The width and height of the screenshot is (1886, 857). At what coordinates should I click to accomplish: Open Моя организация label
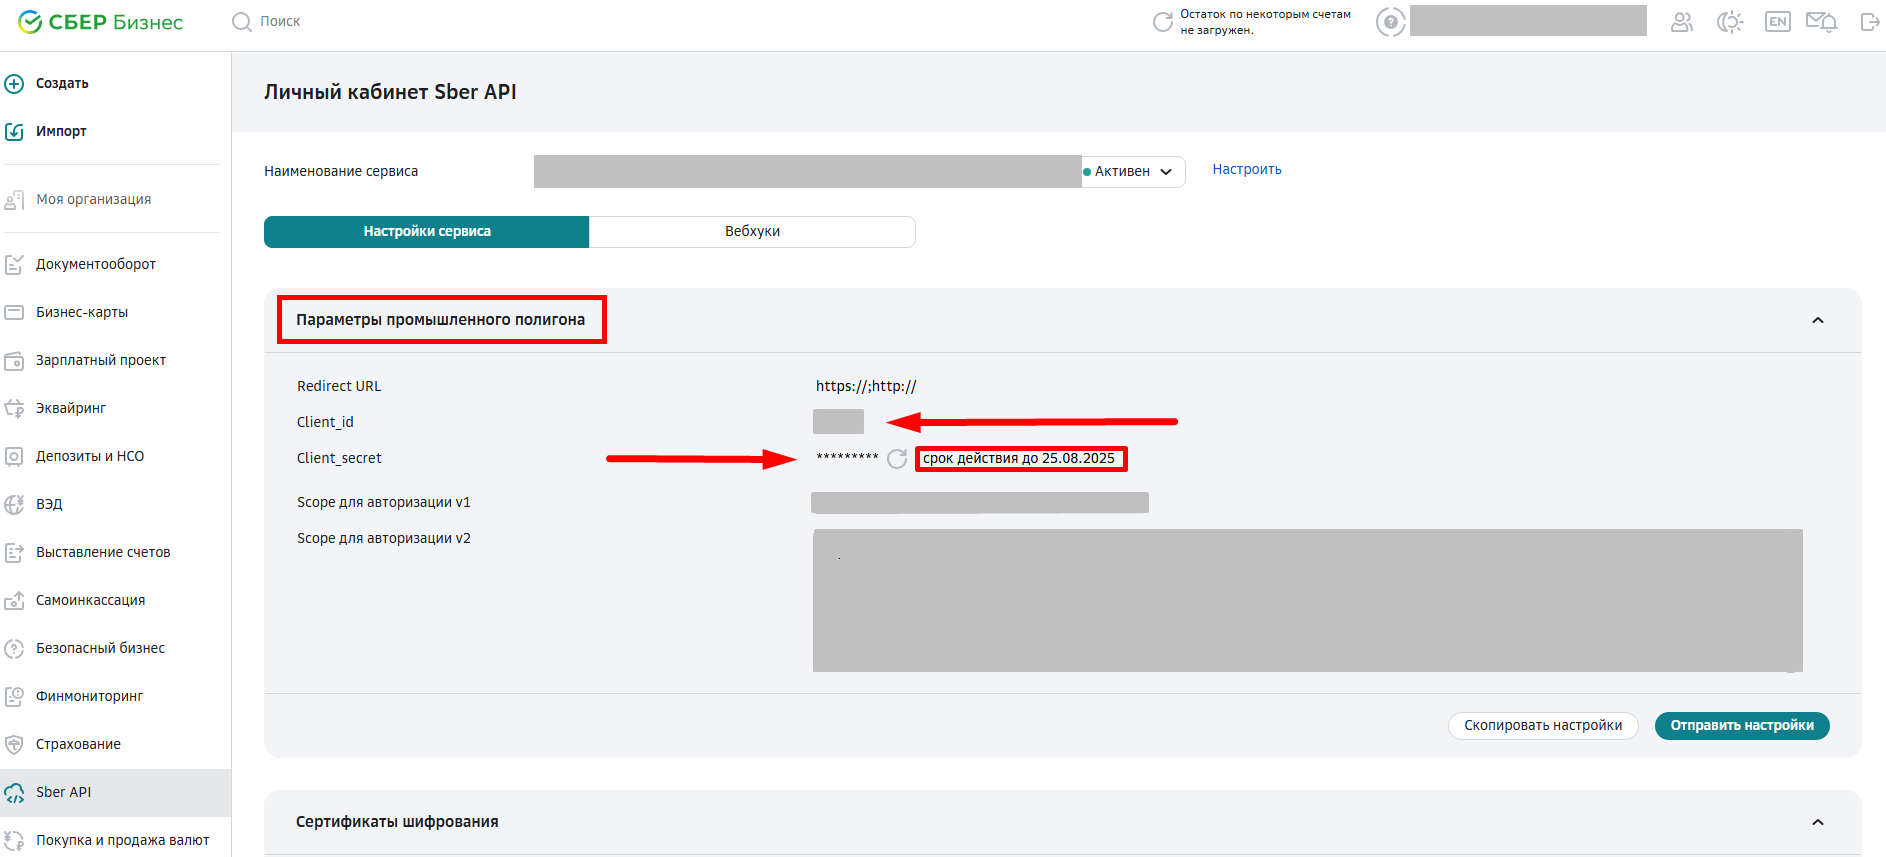(x=94, y=199)
